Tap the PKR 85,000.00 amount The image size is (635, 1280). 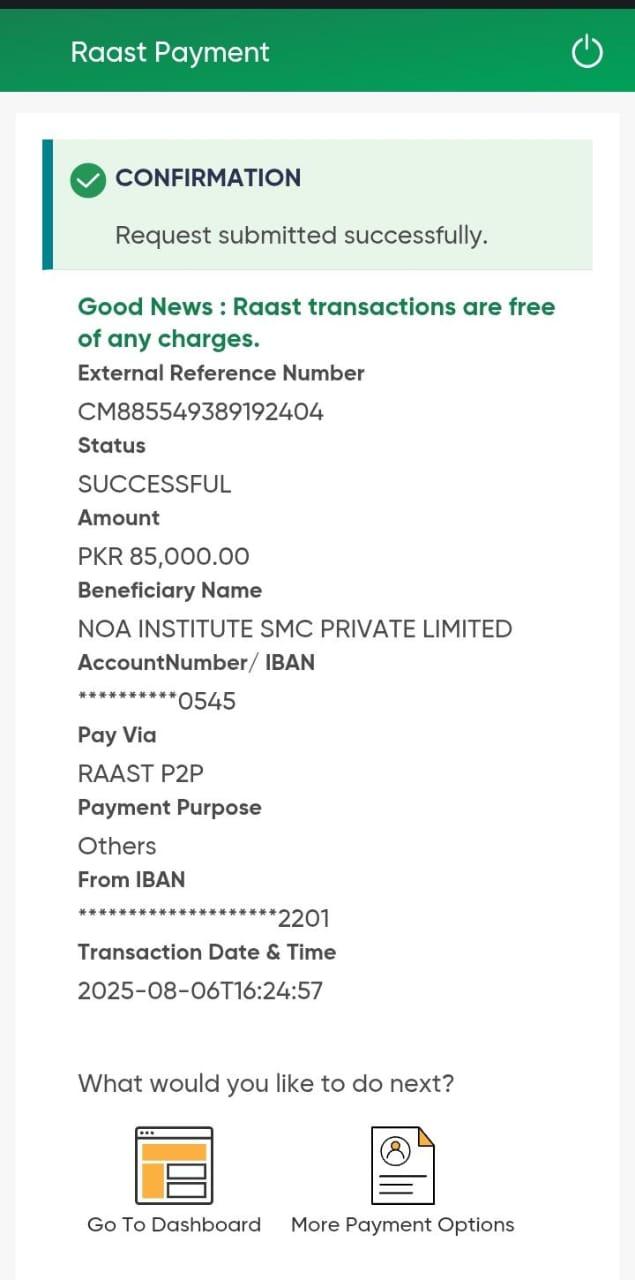(x=164, y=556)
